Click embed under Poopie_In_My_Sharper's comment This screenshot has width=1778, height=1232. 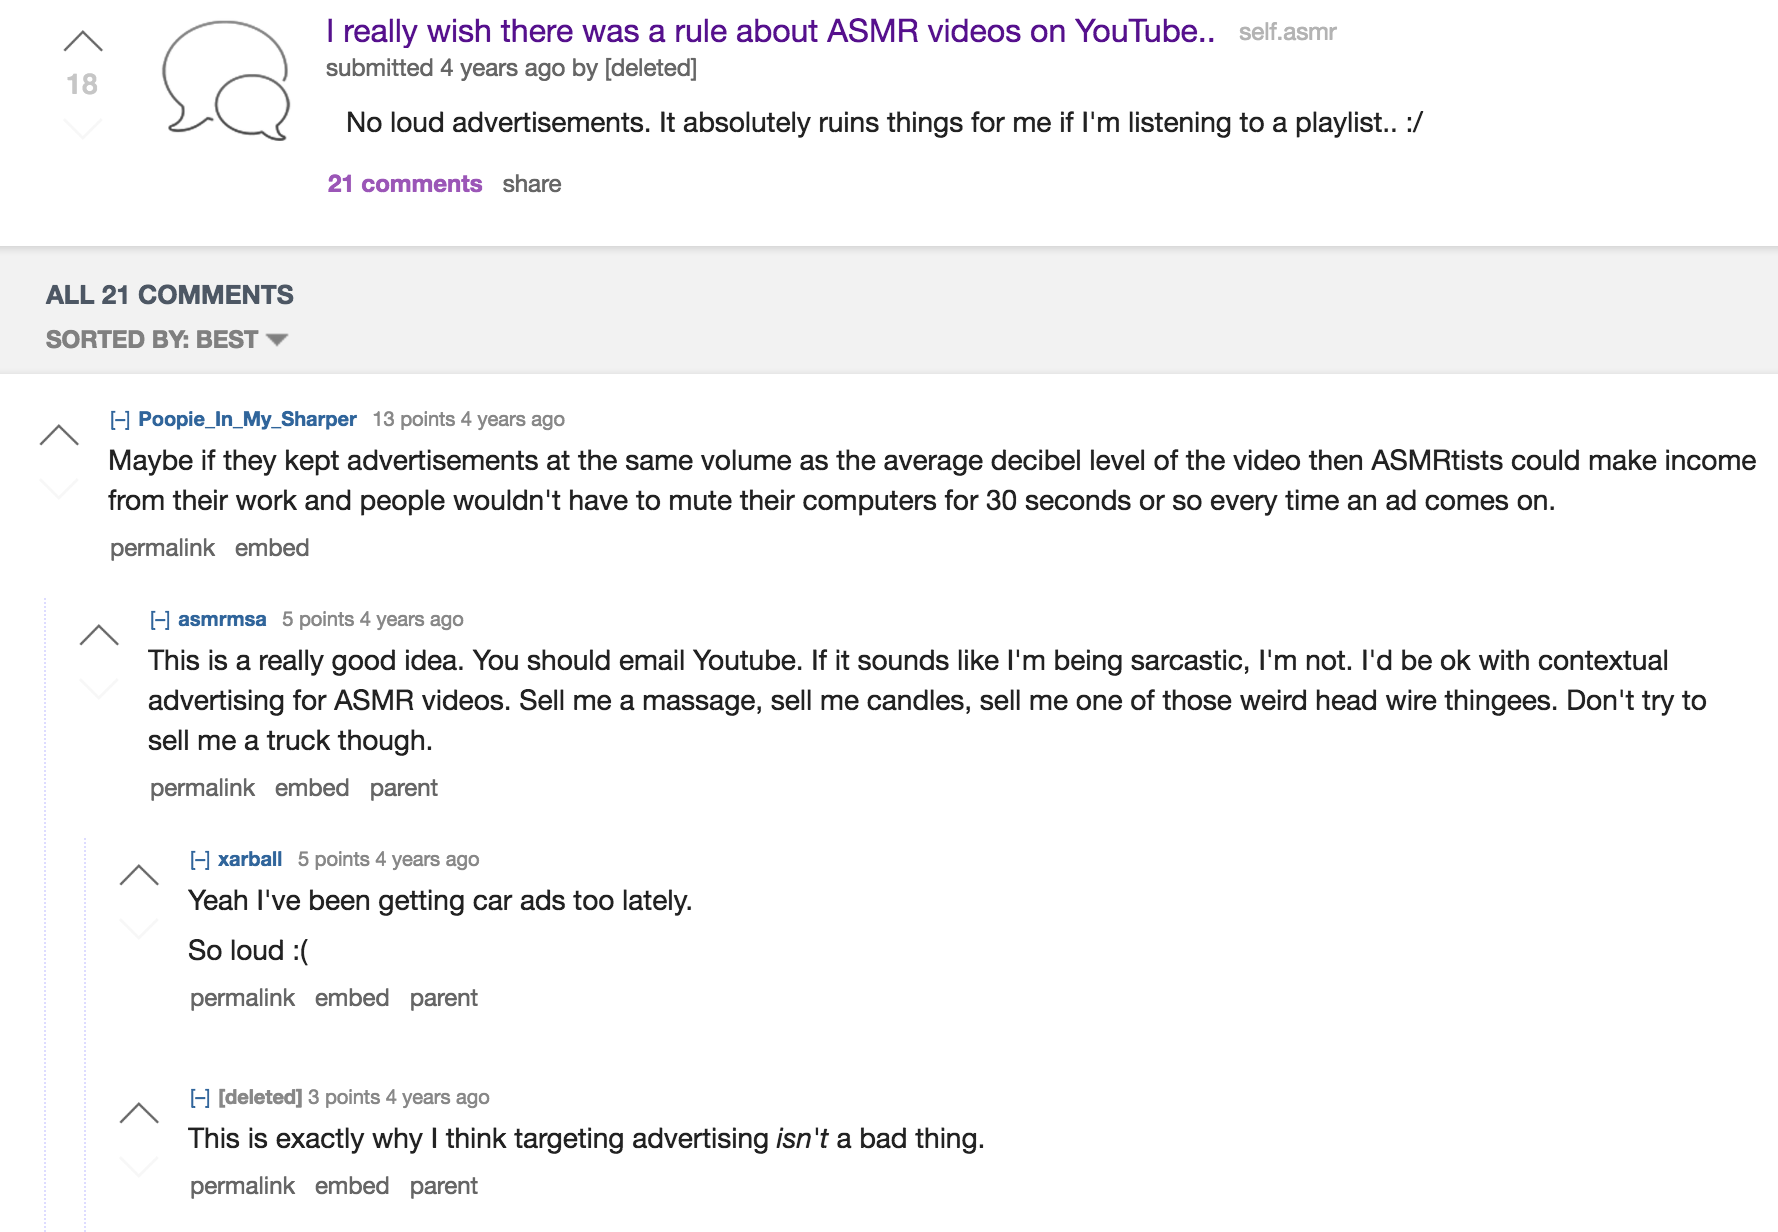272,548
